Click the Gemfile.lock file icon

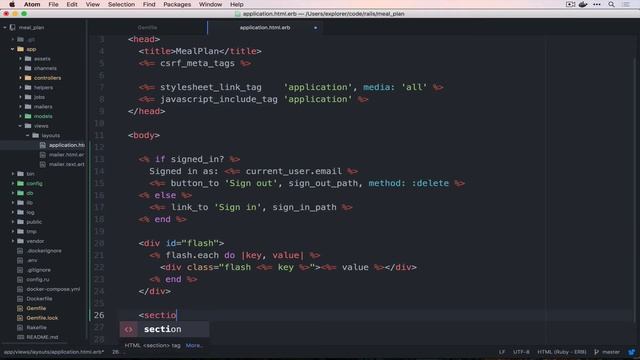[20, 318]
